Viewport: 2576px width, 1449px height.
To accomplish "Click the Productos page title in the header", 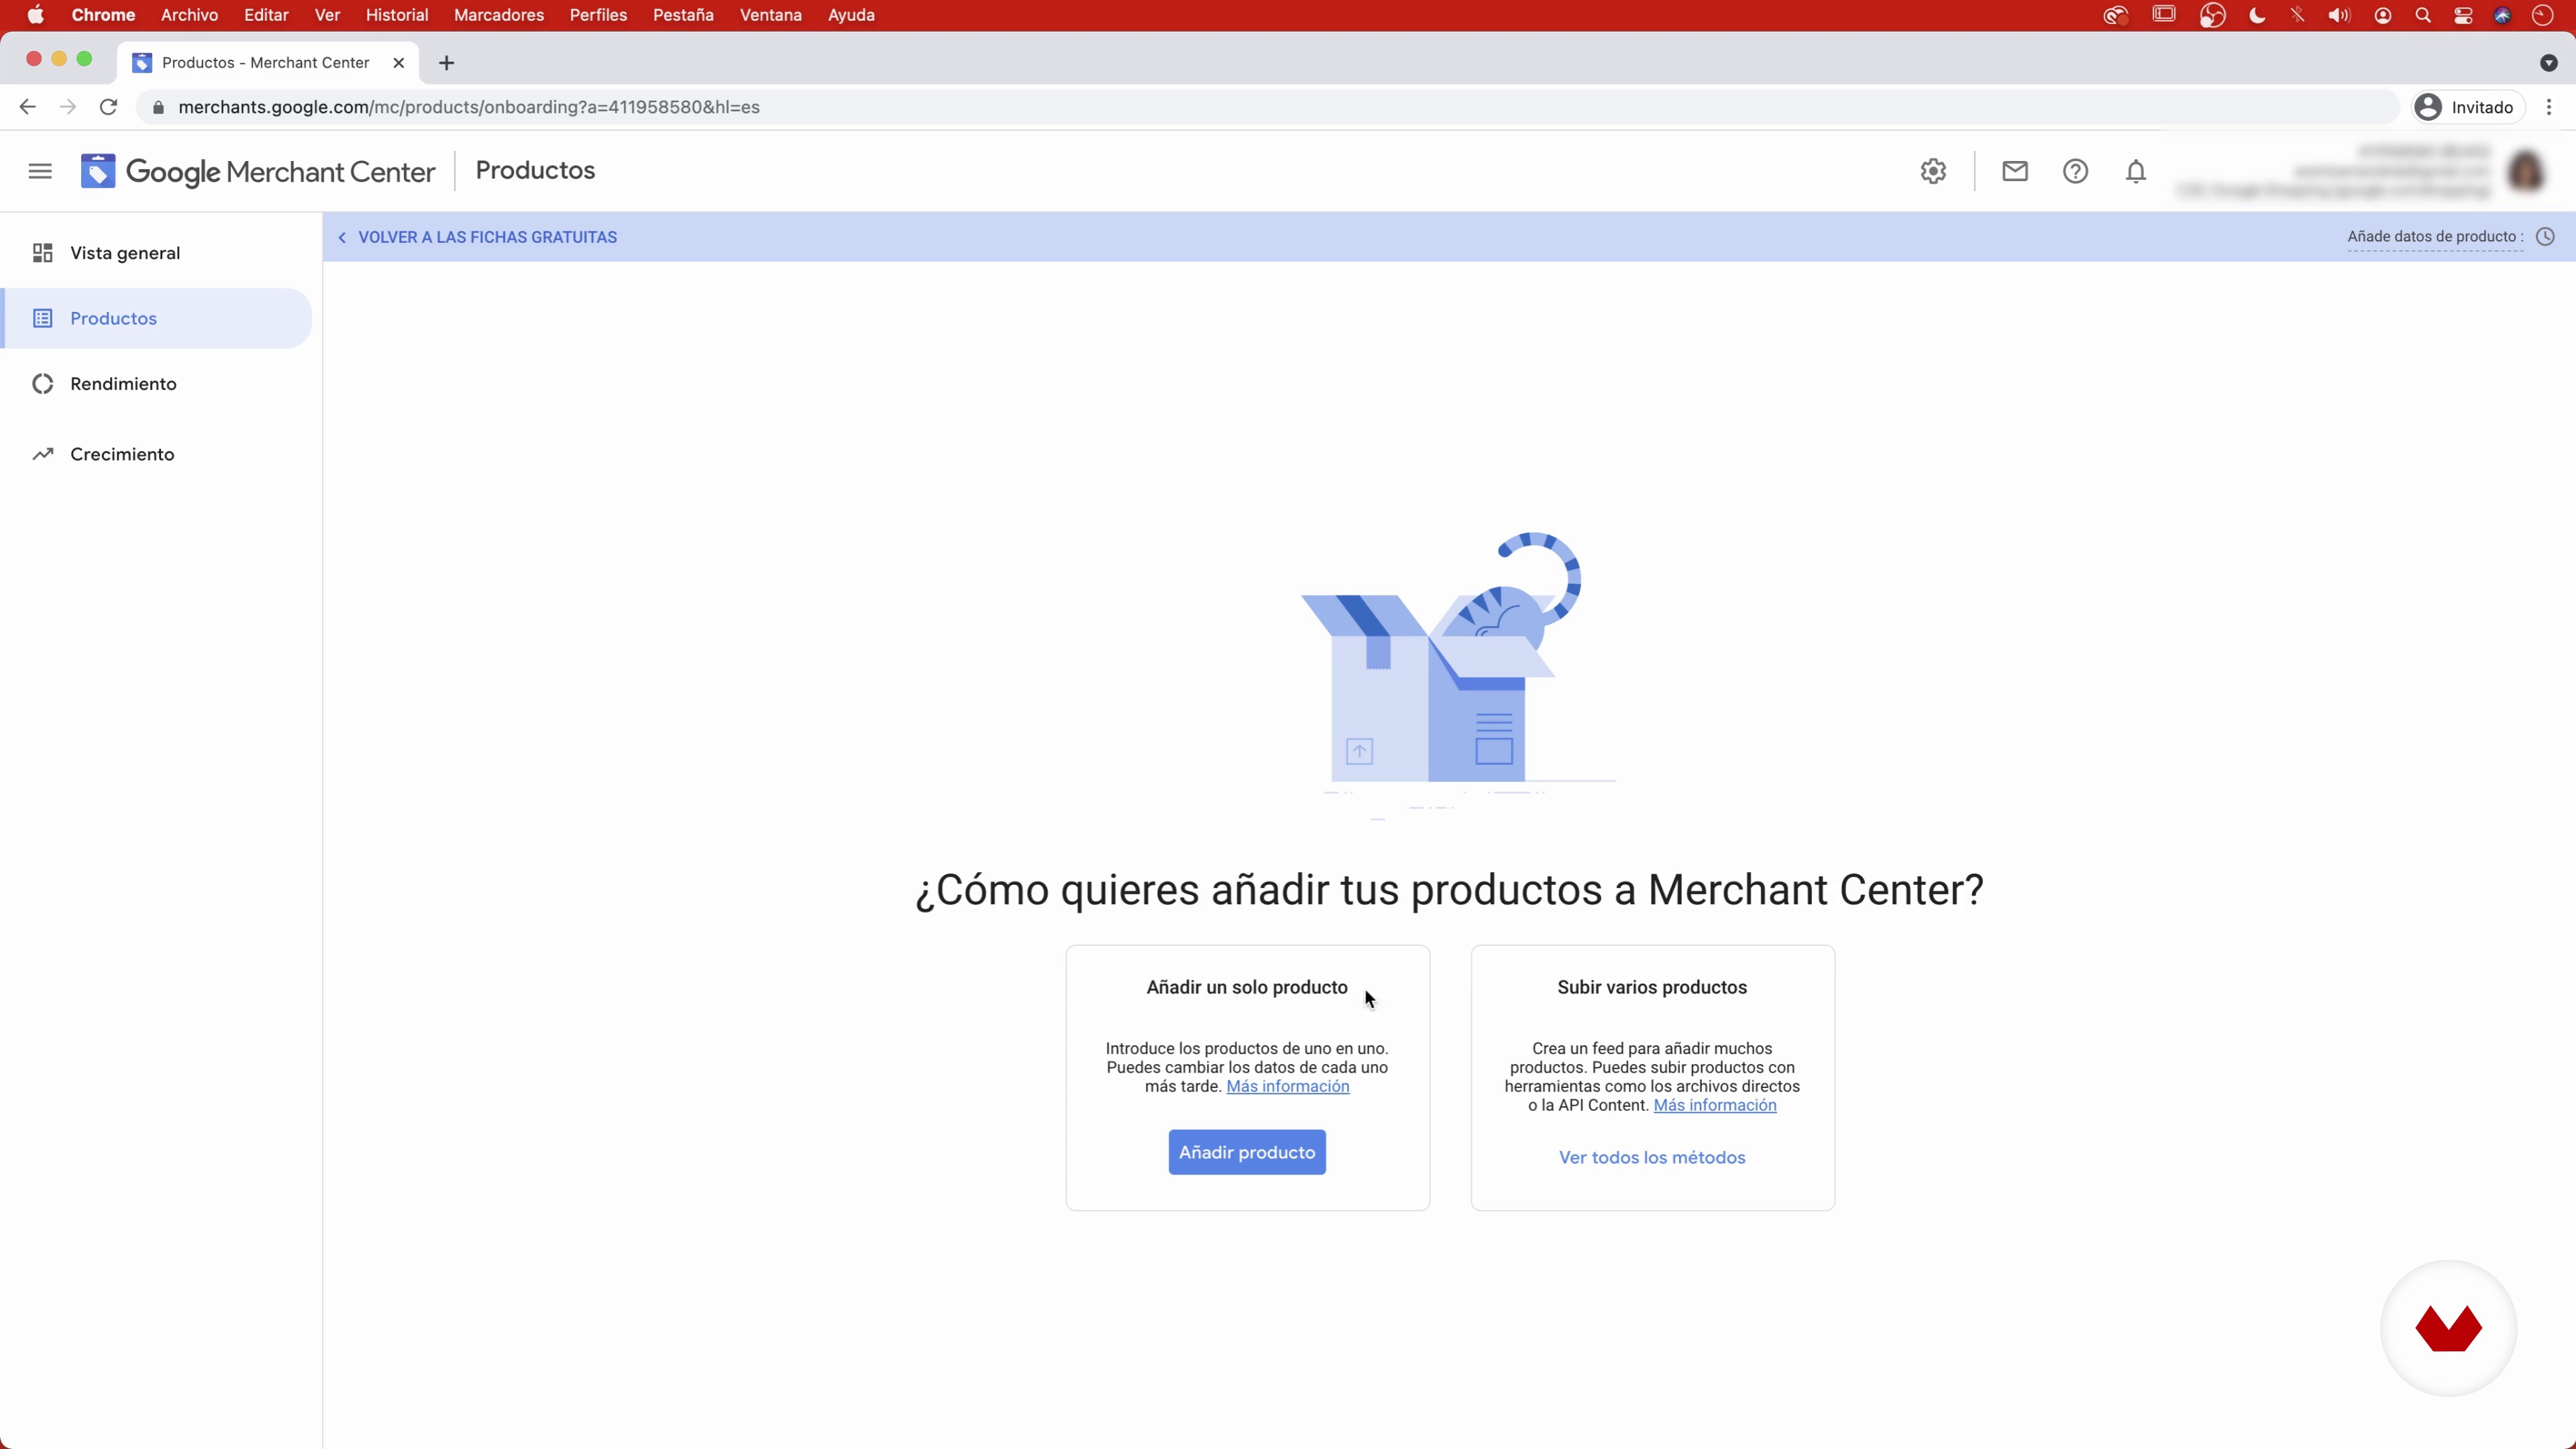I will tap(535, 170).
